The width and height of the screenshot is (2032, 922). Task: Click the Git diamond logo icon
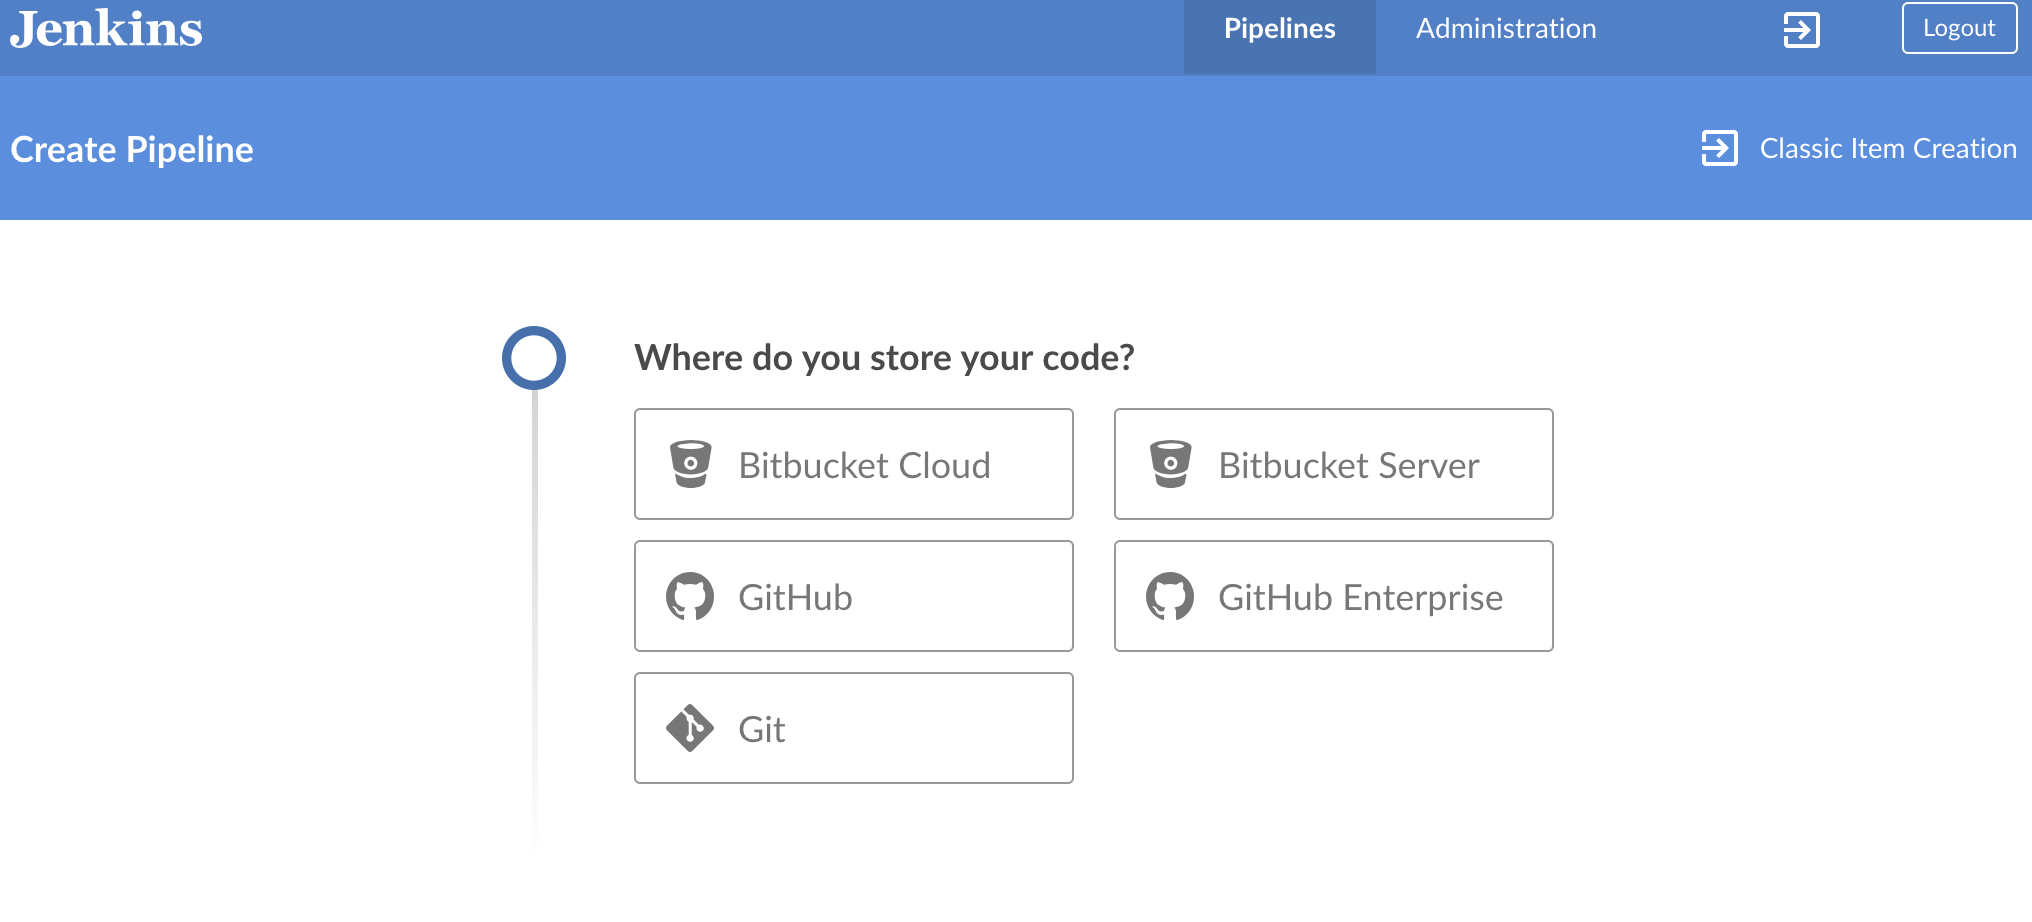coord(690,728)
